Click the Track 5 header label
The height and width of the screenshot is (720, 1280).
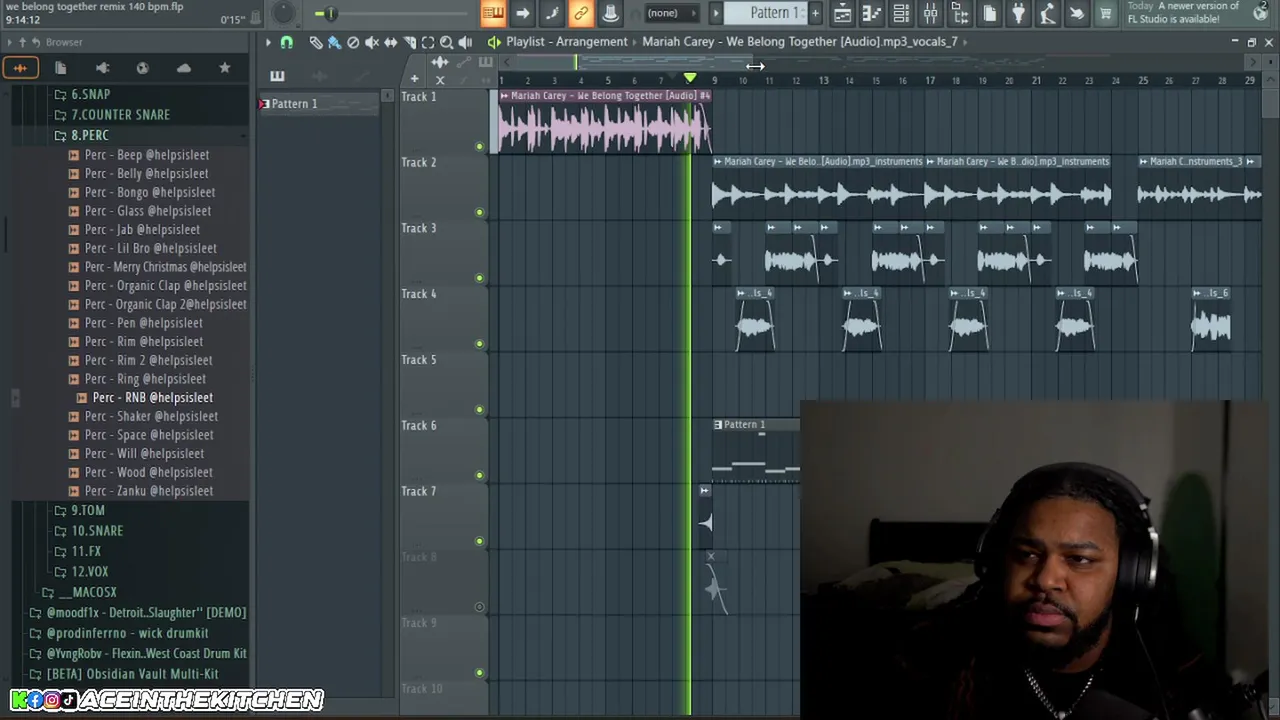(419, 360)
